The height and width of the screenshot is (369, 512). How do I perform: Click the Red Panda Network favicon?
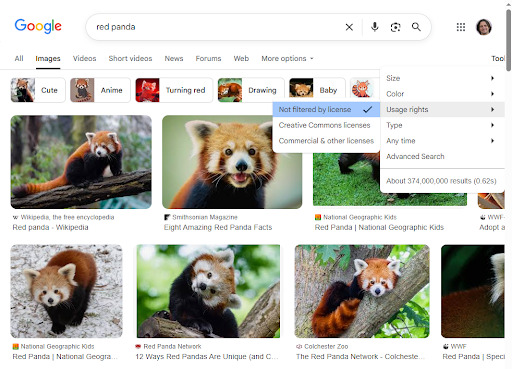pos(138,346)
